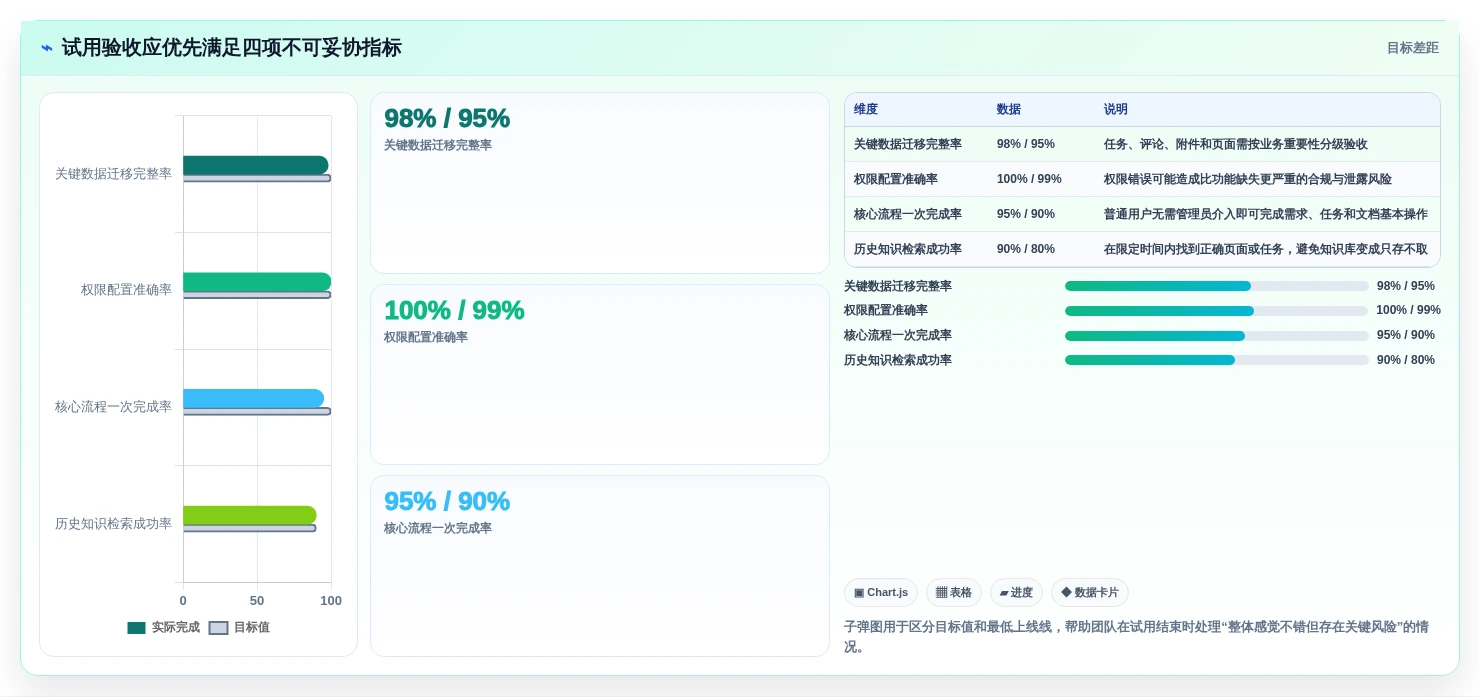Click the 98% / 95% value beside the top progress bar
1480x697 pixels.
tap(1406, 286)
